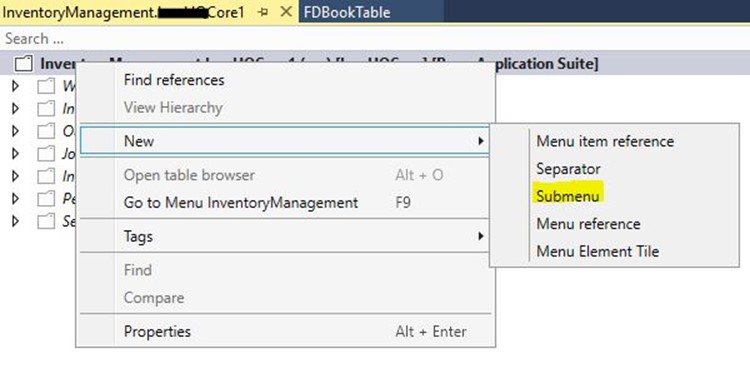
Task: Switch to the FDBookTable tab
Action: pyautogui.click(x=347, y=12)
